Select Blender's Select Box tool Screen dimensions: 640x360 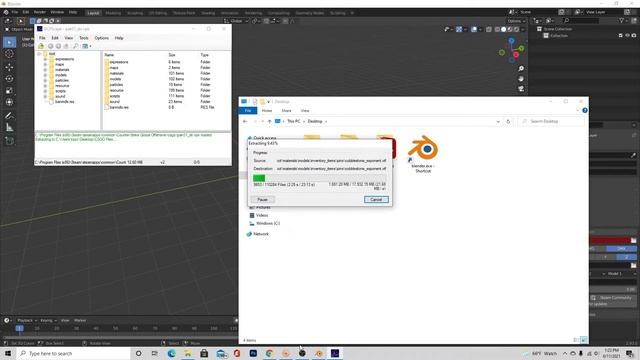click(x=9, y=42)
